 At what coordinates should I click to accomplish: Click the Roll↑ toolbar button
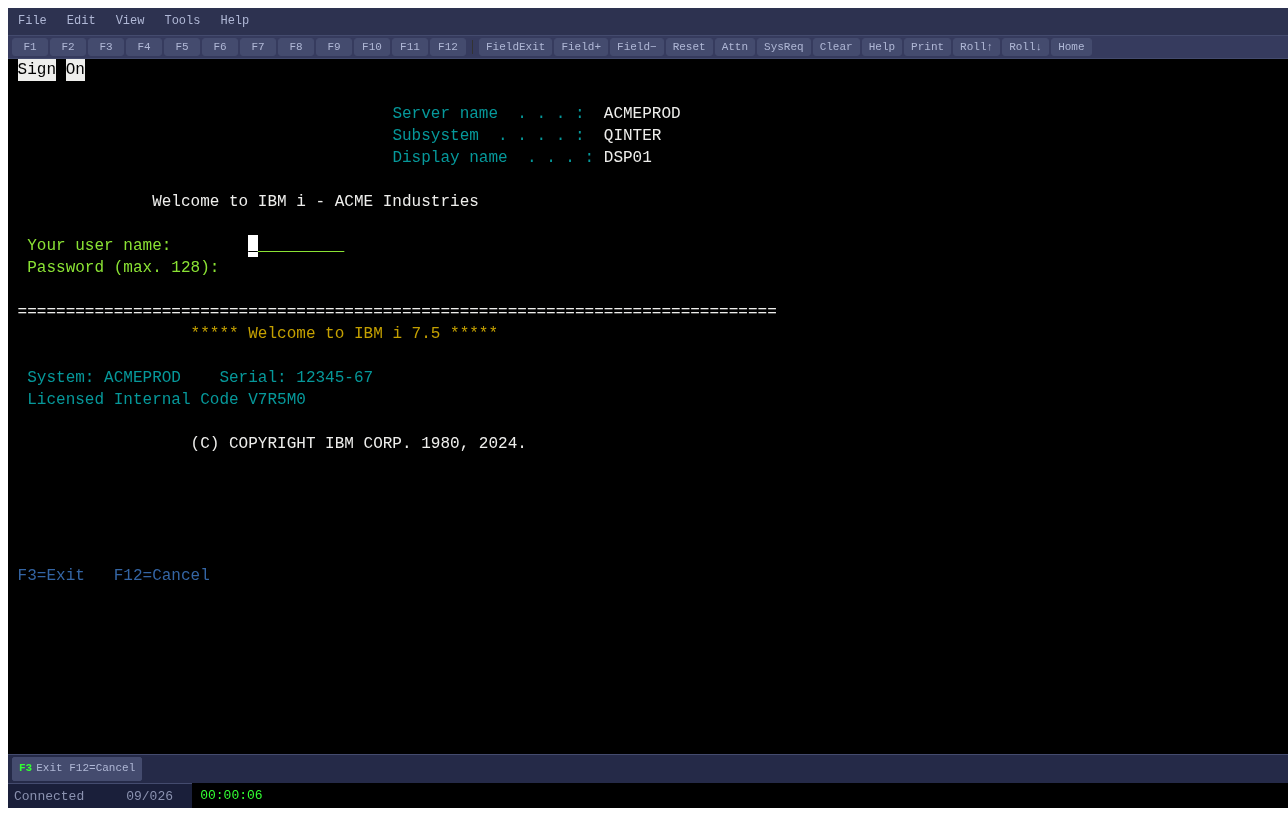click(976, 47)
